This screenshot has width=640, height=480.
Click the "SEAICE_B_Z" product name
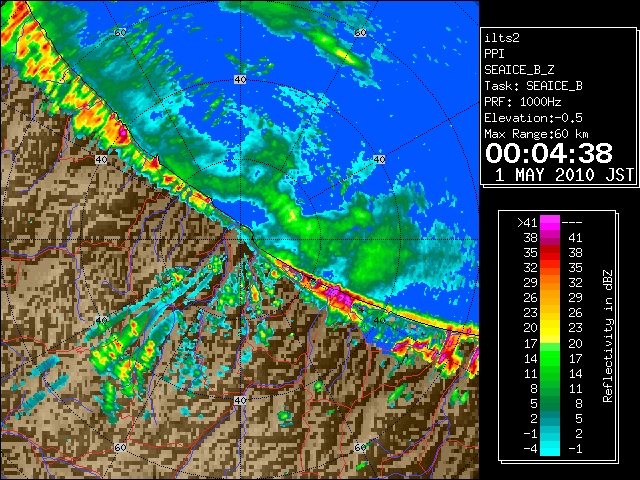[519, 70]
